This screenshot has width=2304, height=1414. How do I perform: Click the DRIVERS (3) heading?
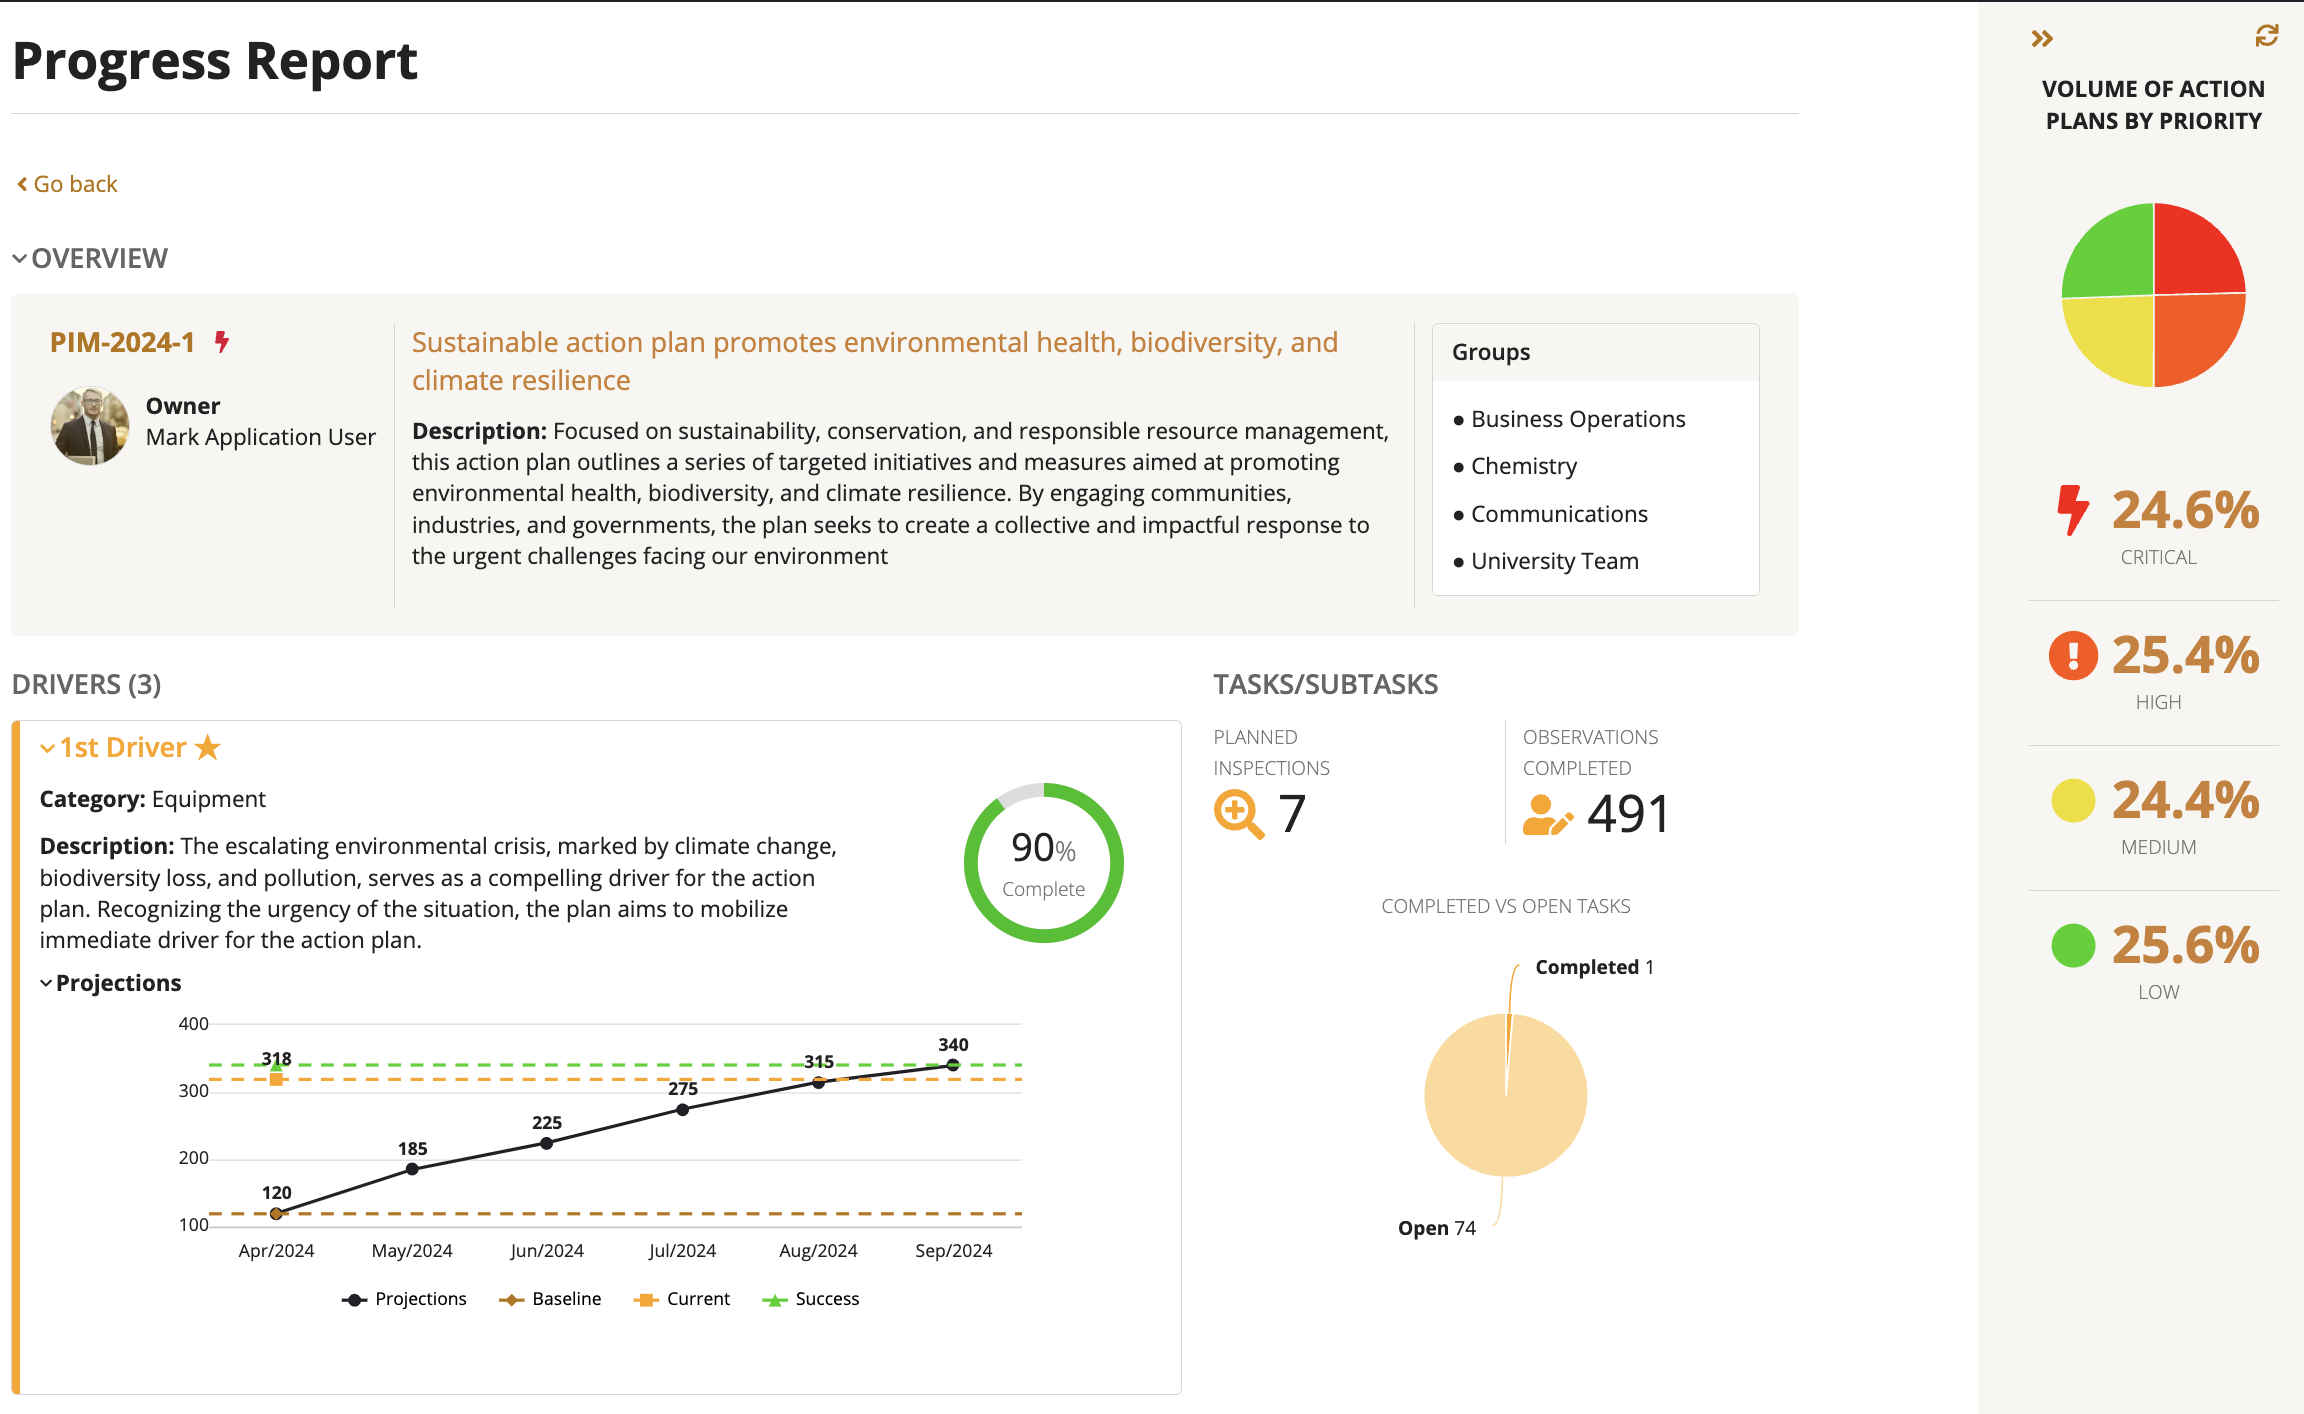pos(86,684)
